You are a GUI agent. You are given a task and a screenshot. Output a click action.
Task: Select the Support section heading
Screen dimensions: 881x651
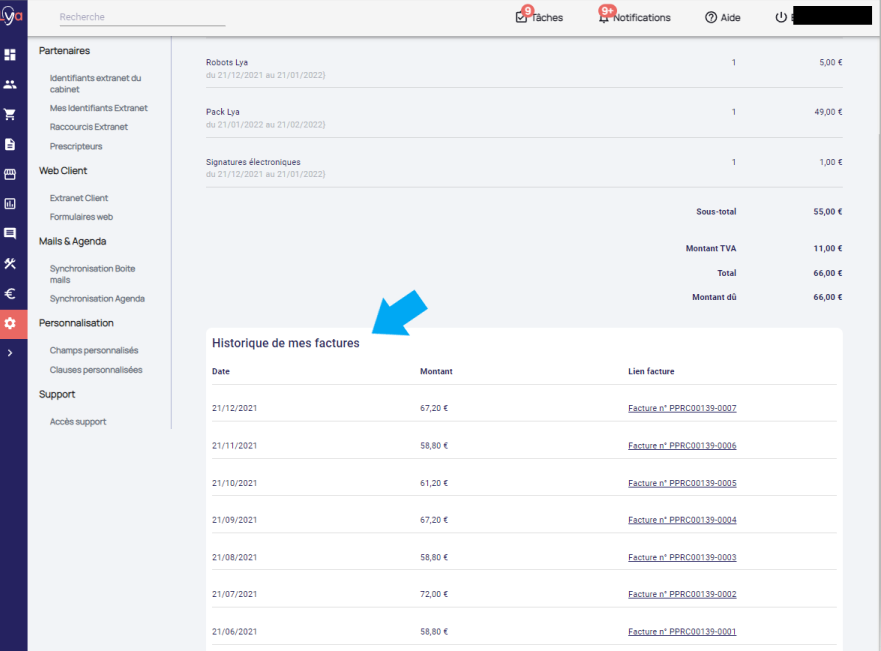(x=57, y=394)
